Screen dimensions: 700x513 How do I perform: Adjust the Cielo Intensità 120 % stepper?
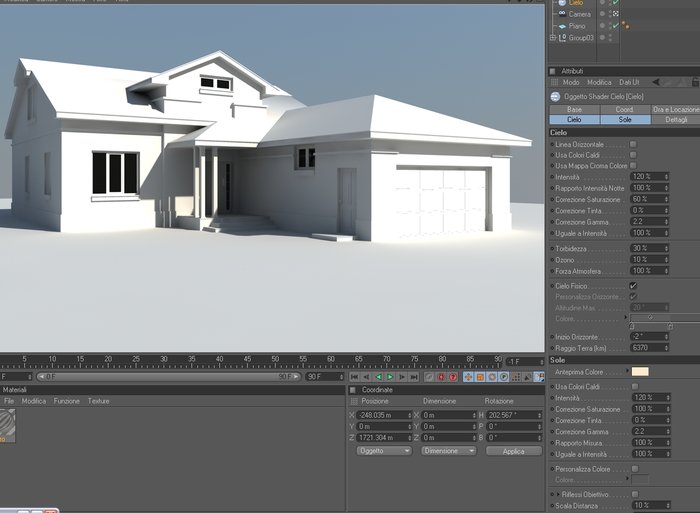point(667,177)
